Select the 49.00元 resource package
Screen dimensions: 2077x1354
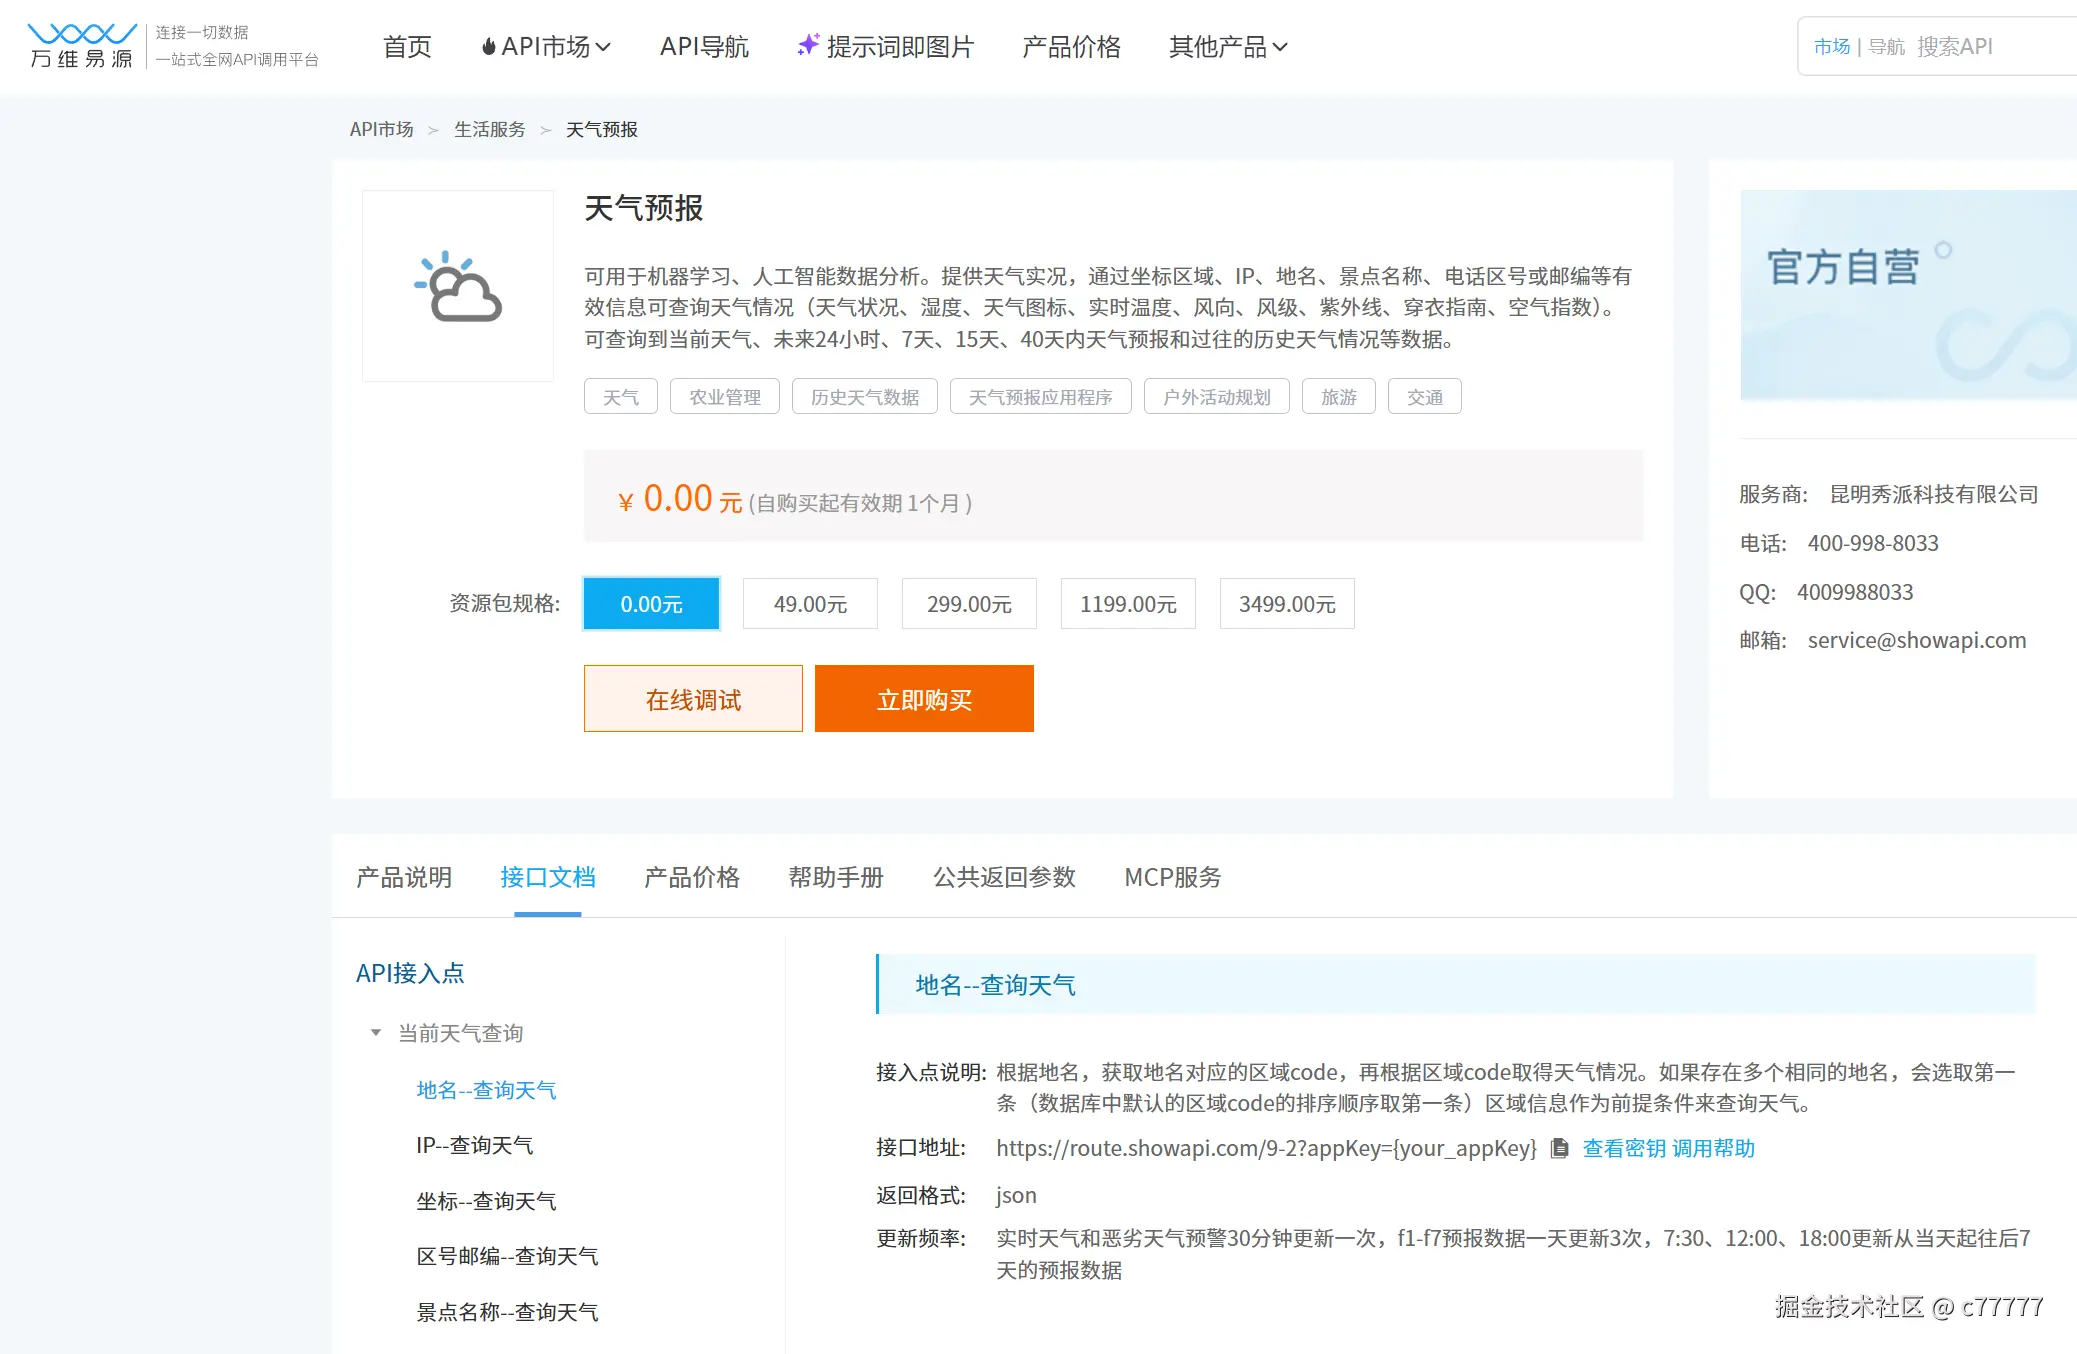pyautogui.click(x=810, y=604)
